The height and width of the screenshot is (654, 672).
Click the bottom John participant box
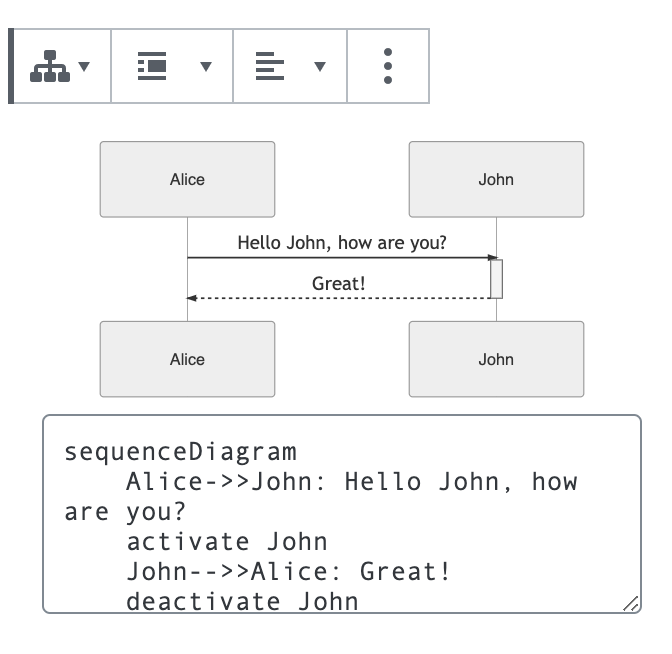click(496, 359)
